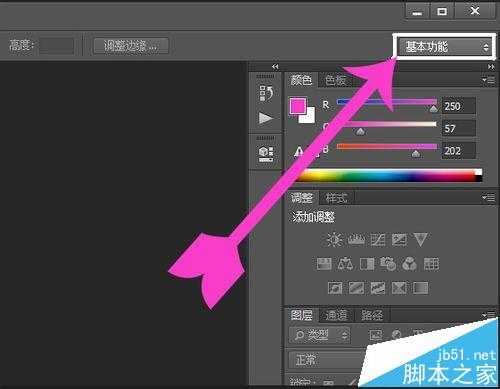500x389 pixels.
Task: Open the 基本功能 workspace switcher
Action: point(444,47)
